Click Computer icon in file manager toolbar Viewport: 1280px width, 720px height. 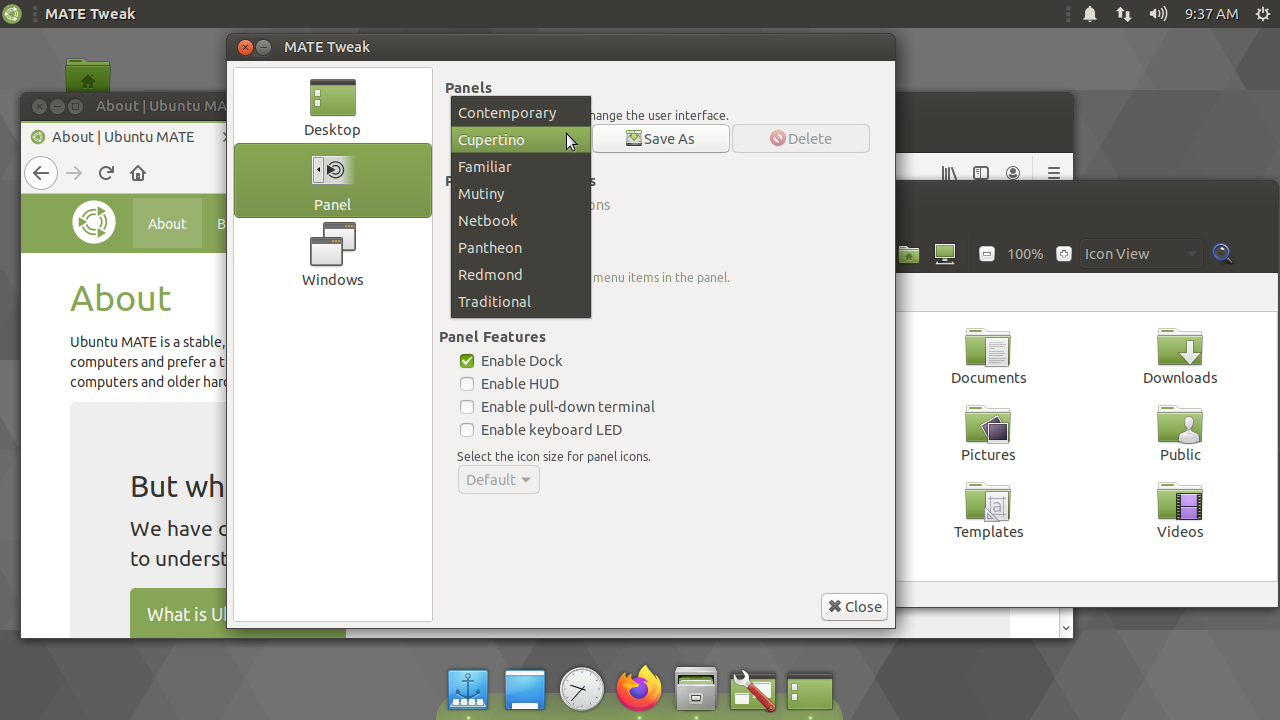click(x=945, y=254)
